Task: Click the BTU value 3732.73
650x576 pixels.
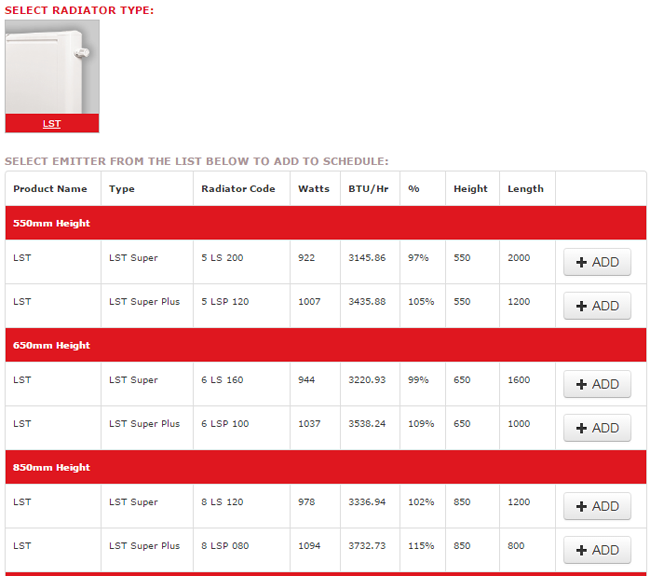Action: pos(367,546)
